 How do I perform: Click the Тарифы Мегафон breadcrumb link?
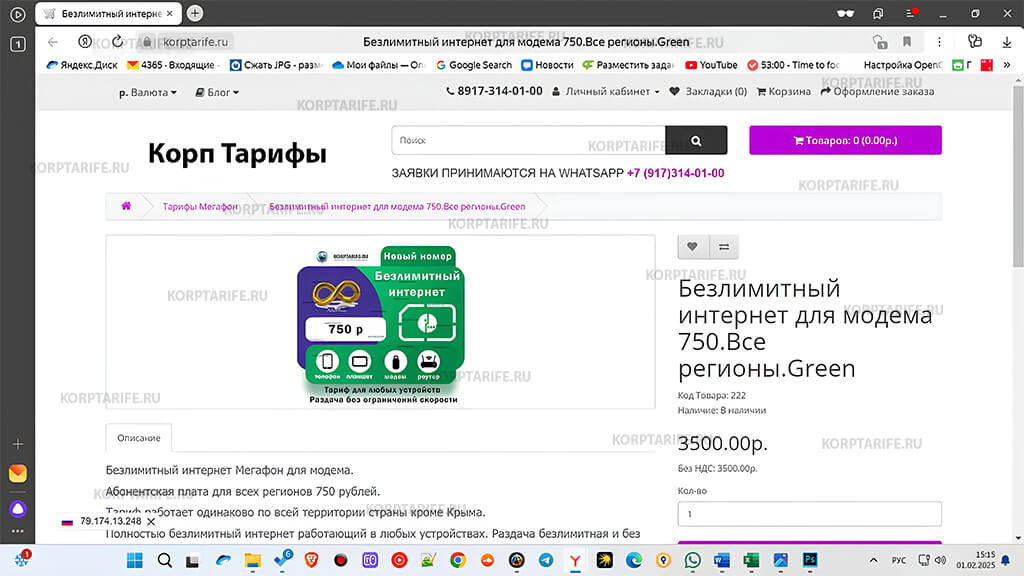[200, 206]
